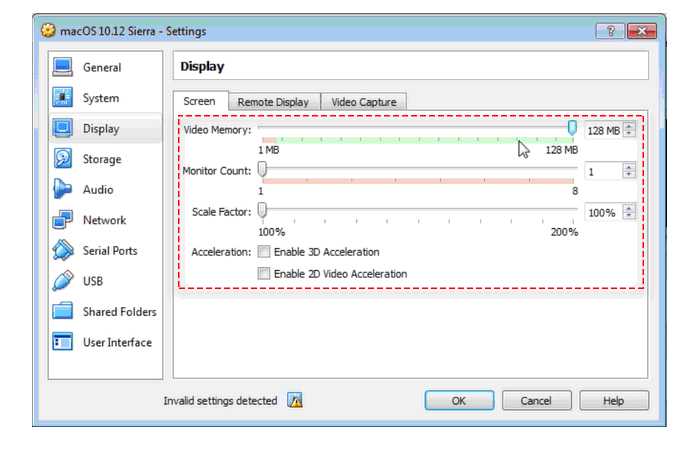
Task: Switch to the Screen tab
Action: coord(200,101)
